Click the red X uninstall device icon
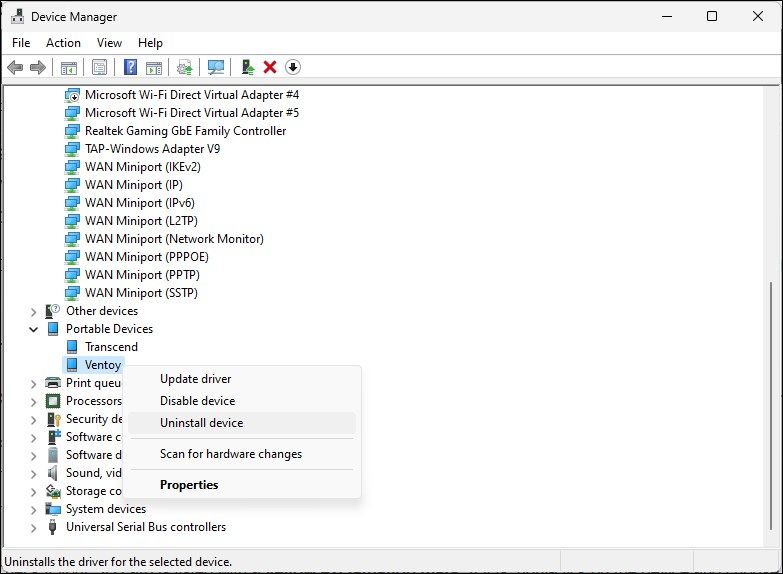Screen dimensions: 783x574 point(270,67)
